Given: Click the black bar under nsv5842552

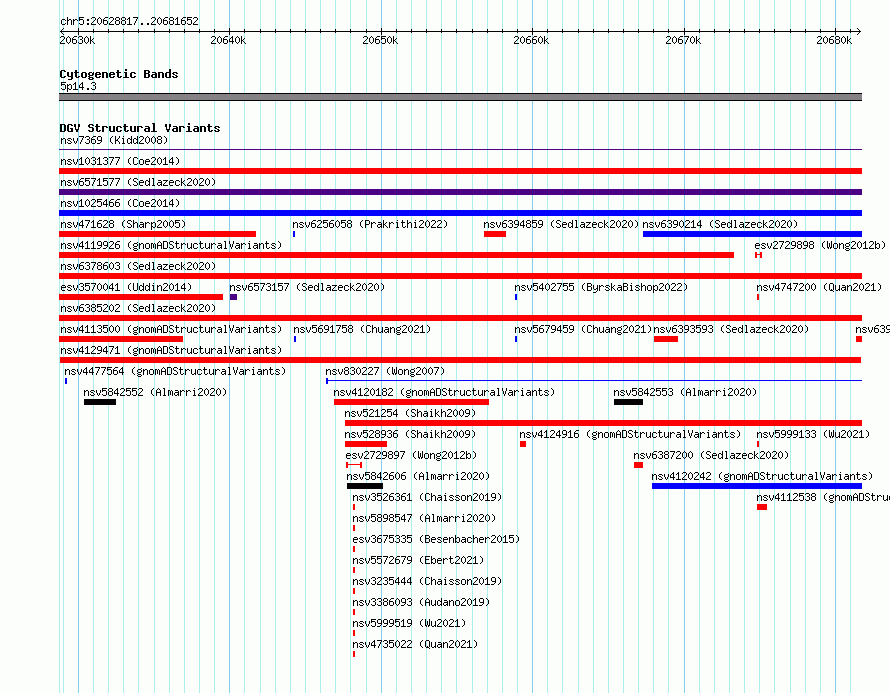Looking at the screenshot, I should coord(100,402).
